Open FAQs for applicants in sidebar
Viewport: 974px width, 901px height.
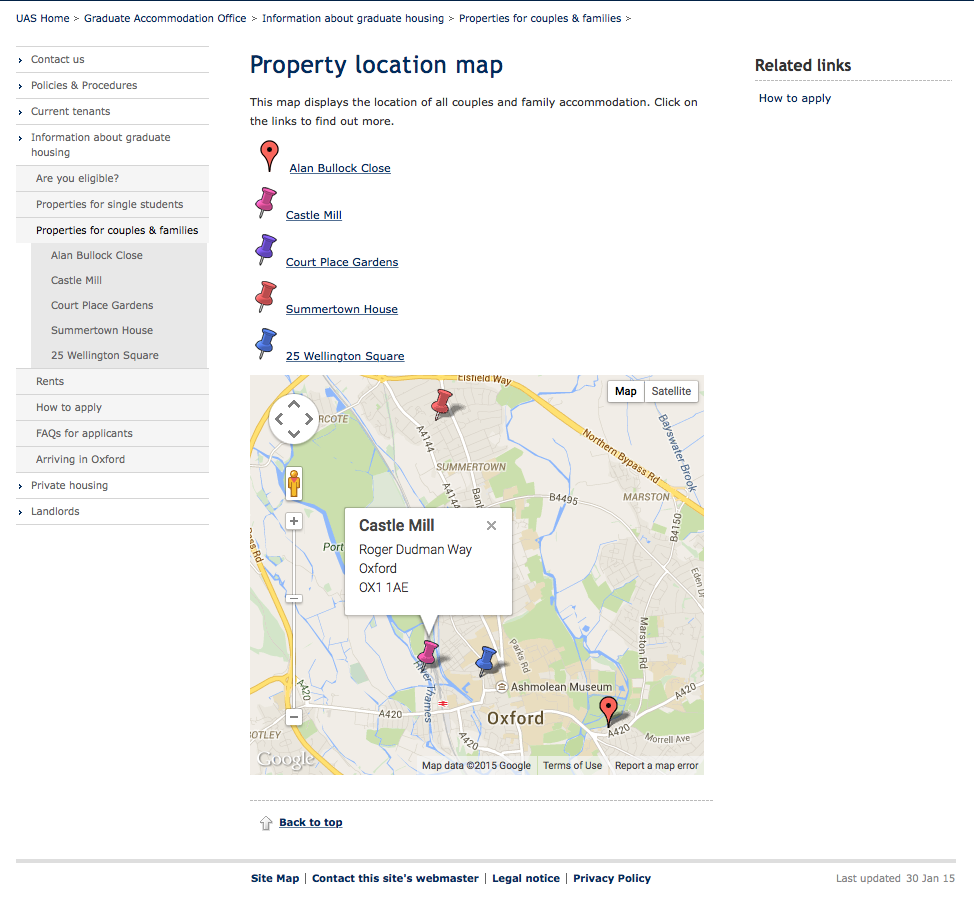click(84, 434)
